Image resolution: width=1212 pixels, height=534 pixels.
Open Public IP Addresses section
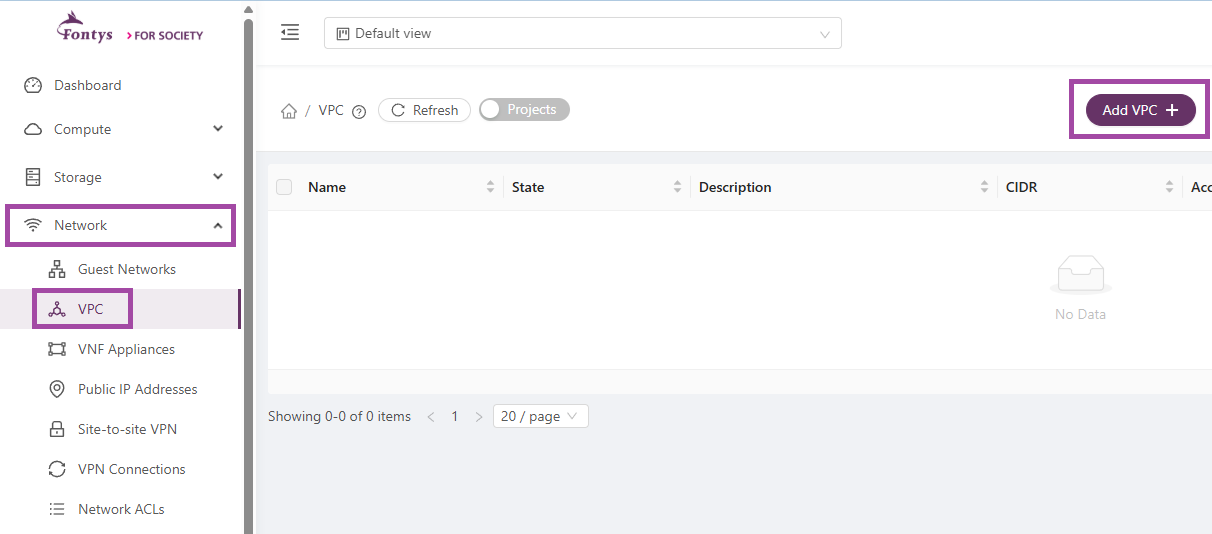click(x=137, y=389)
